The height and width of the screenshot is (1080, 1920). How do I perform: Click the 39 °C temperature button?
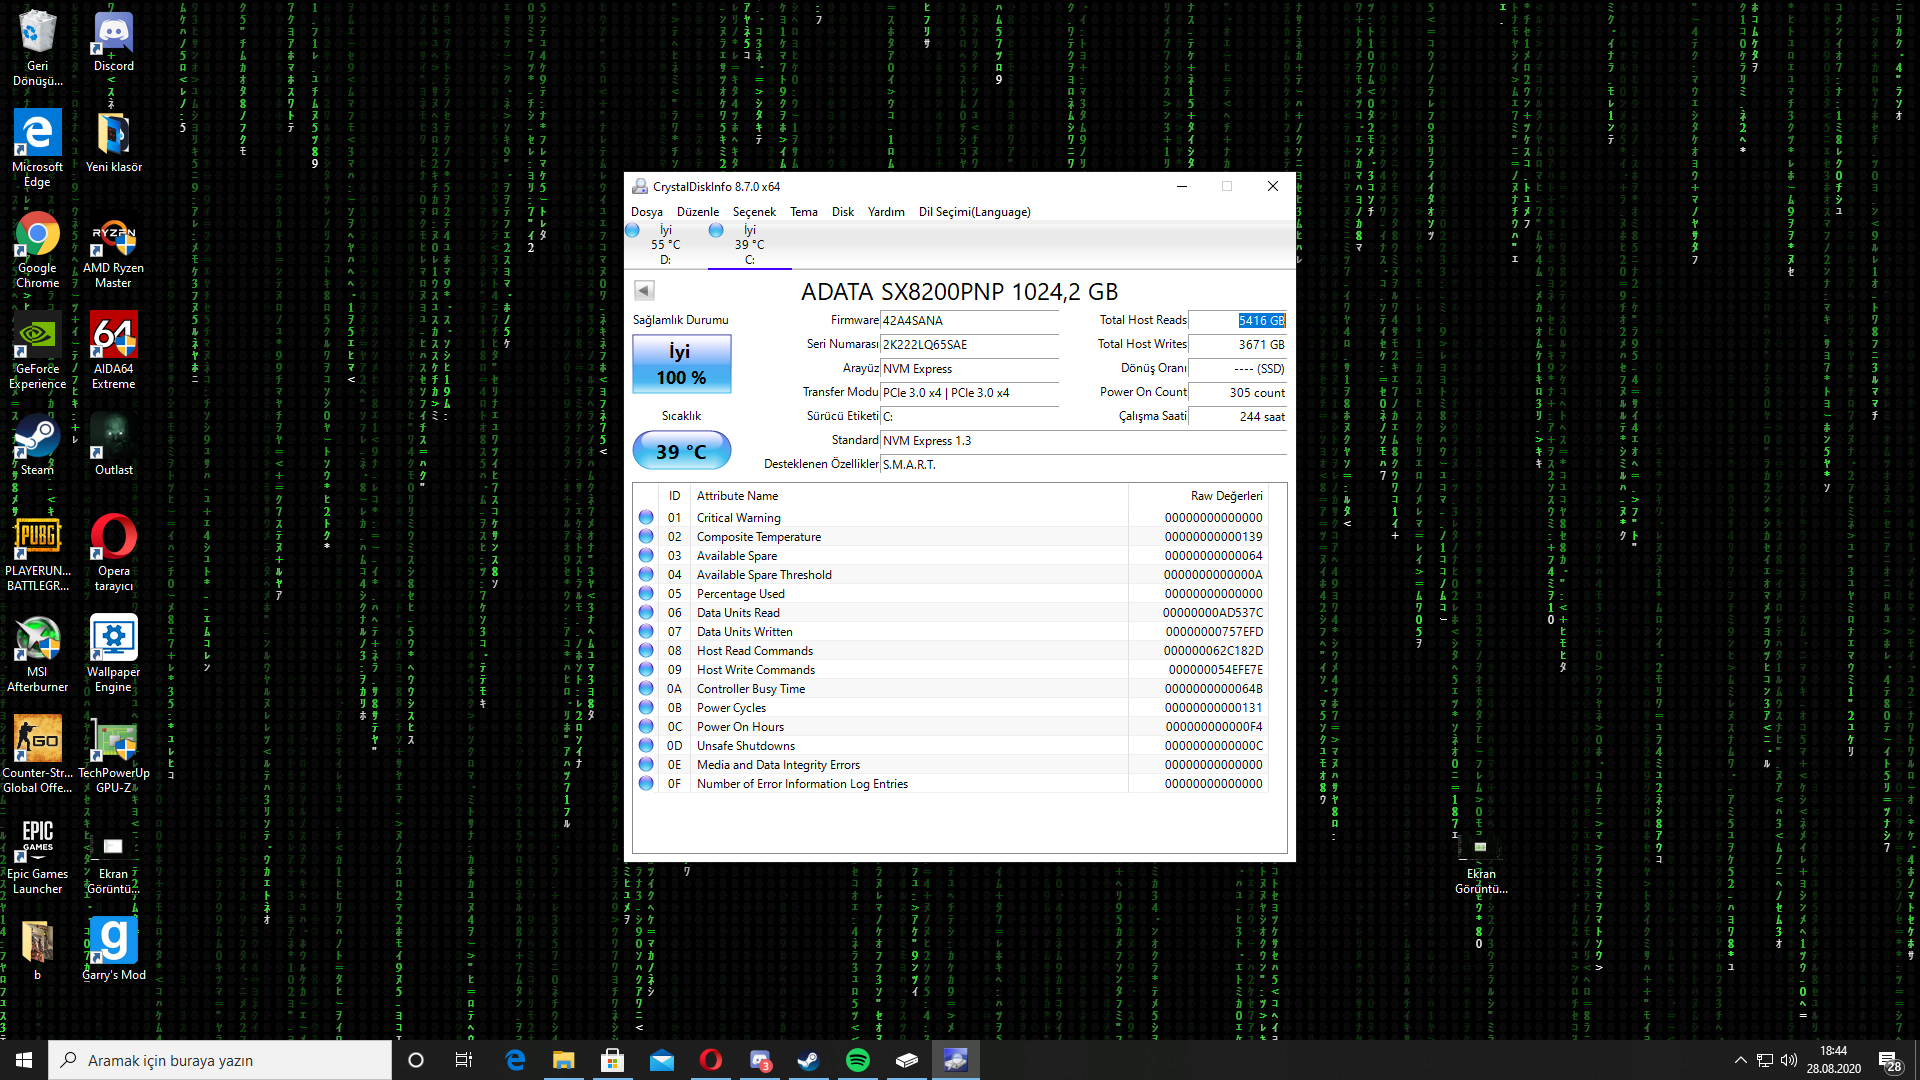pyautogui.click(x=681, y=452)
